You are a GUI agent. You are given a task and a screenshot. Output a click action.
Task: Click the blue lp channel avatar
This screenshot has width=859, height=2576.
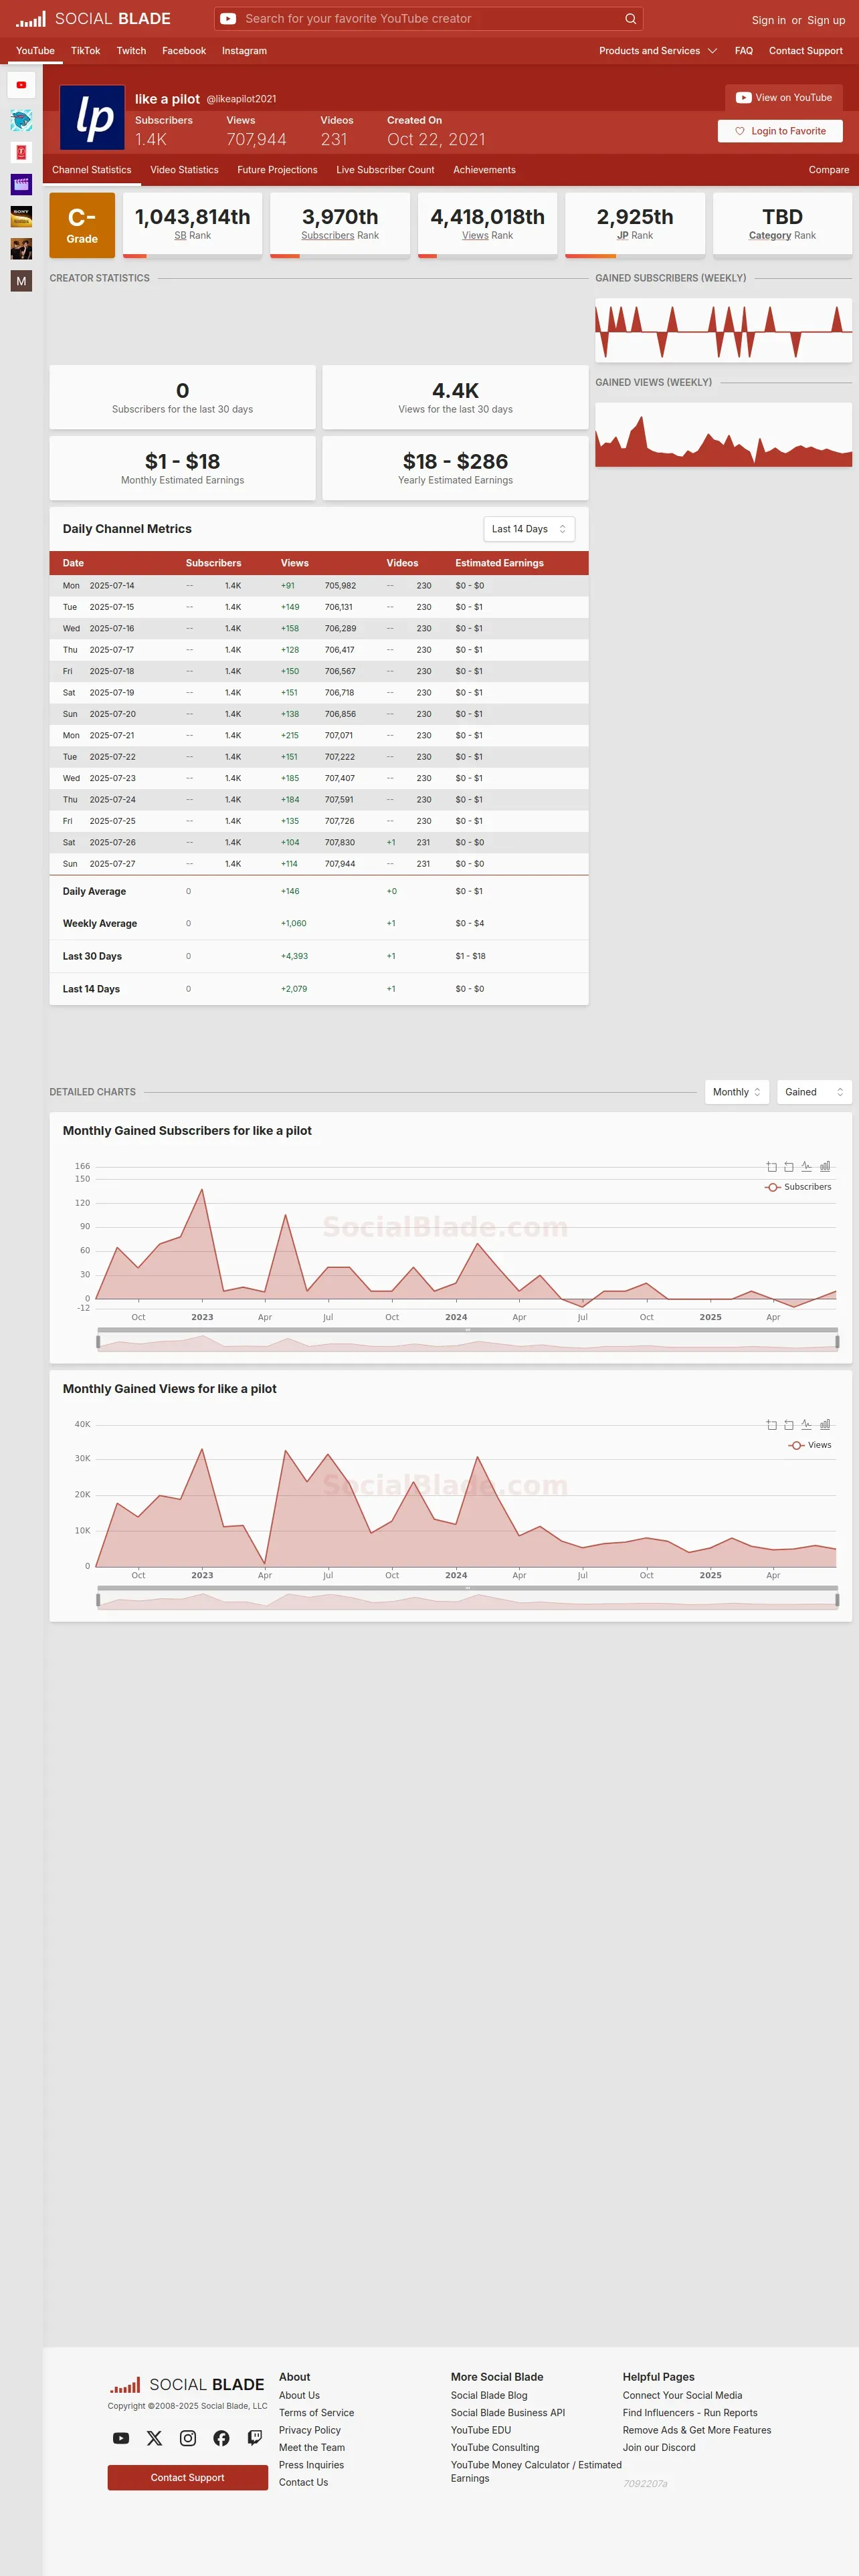92,118
